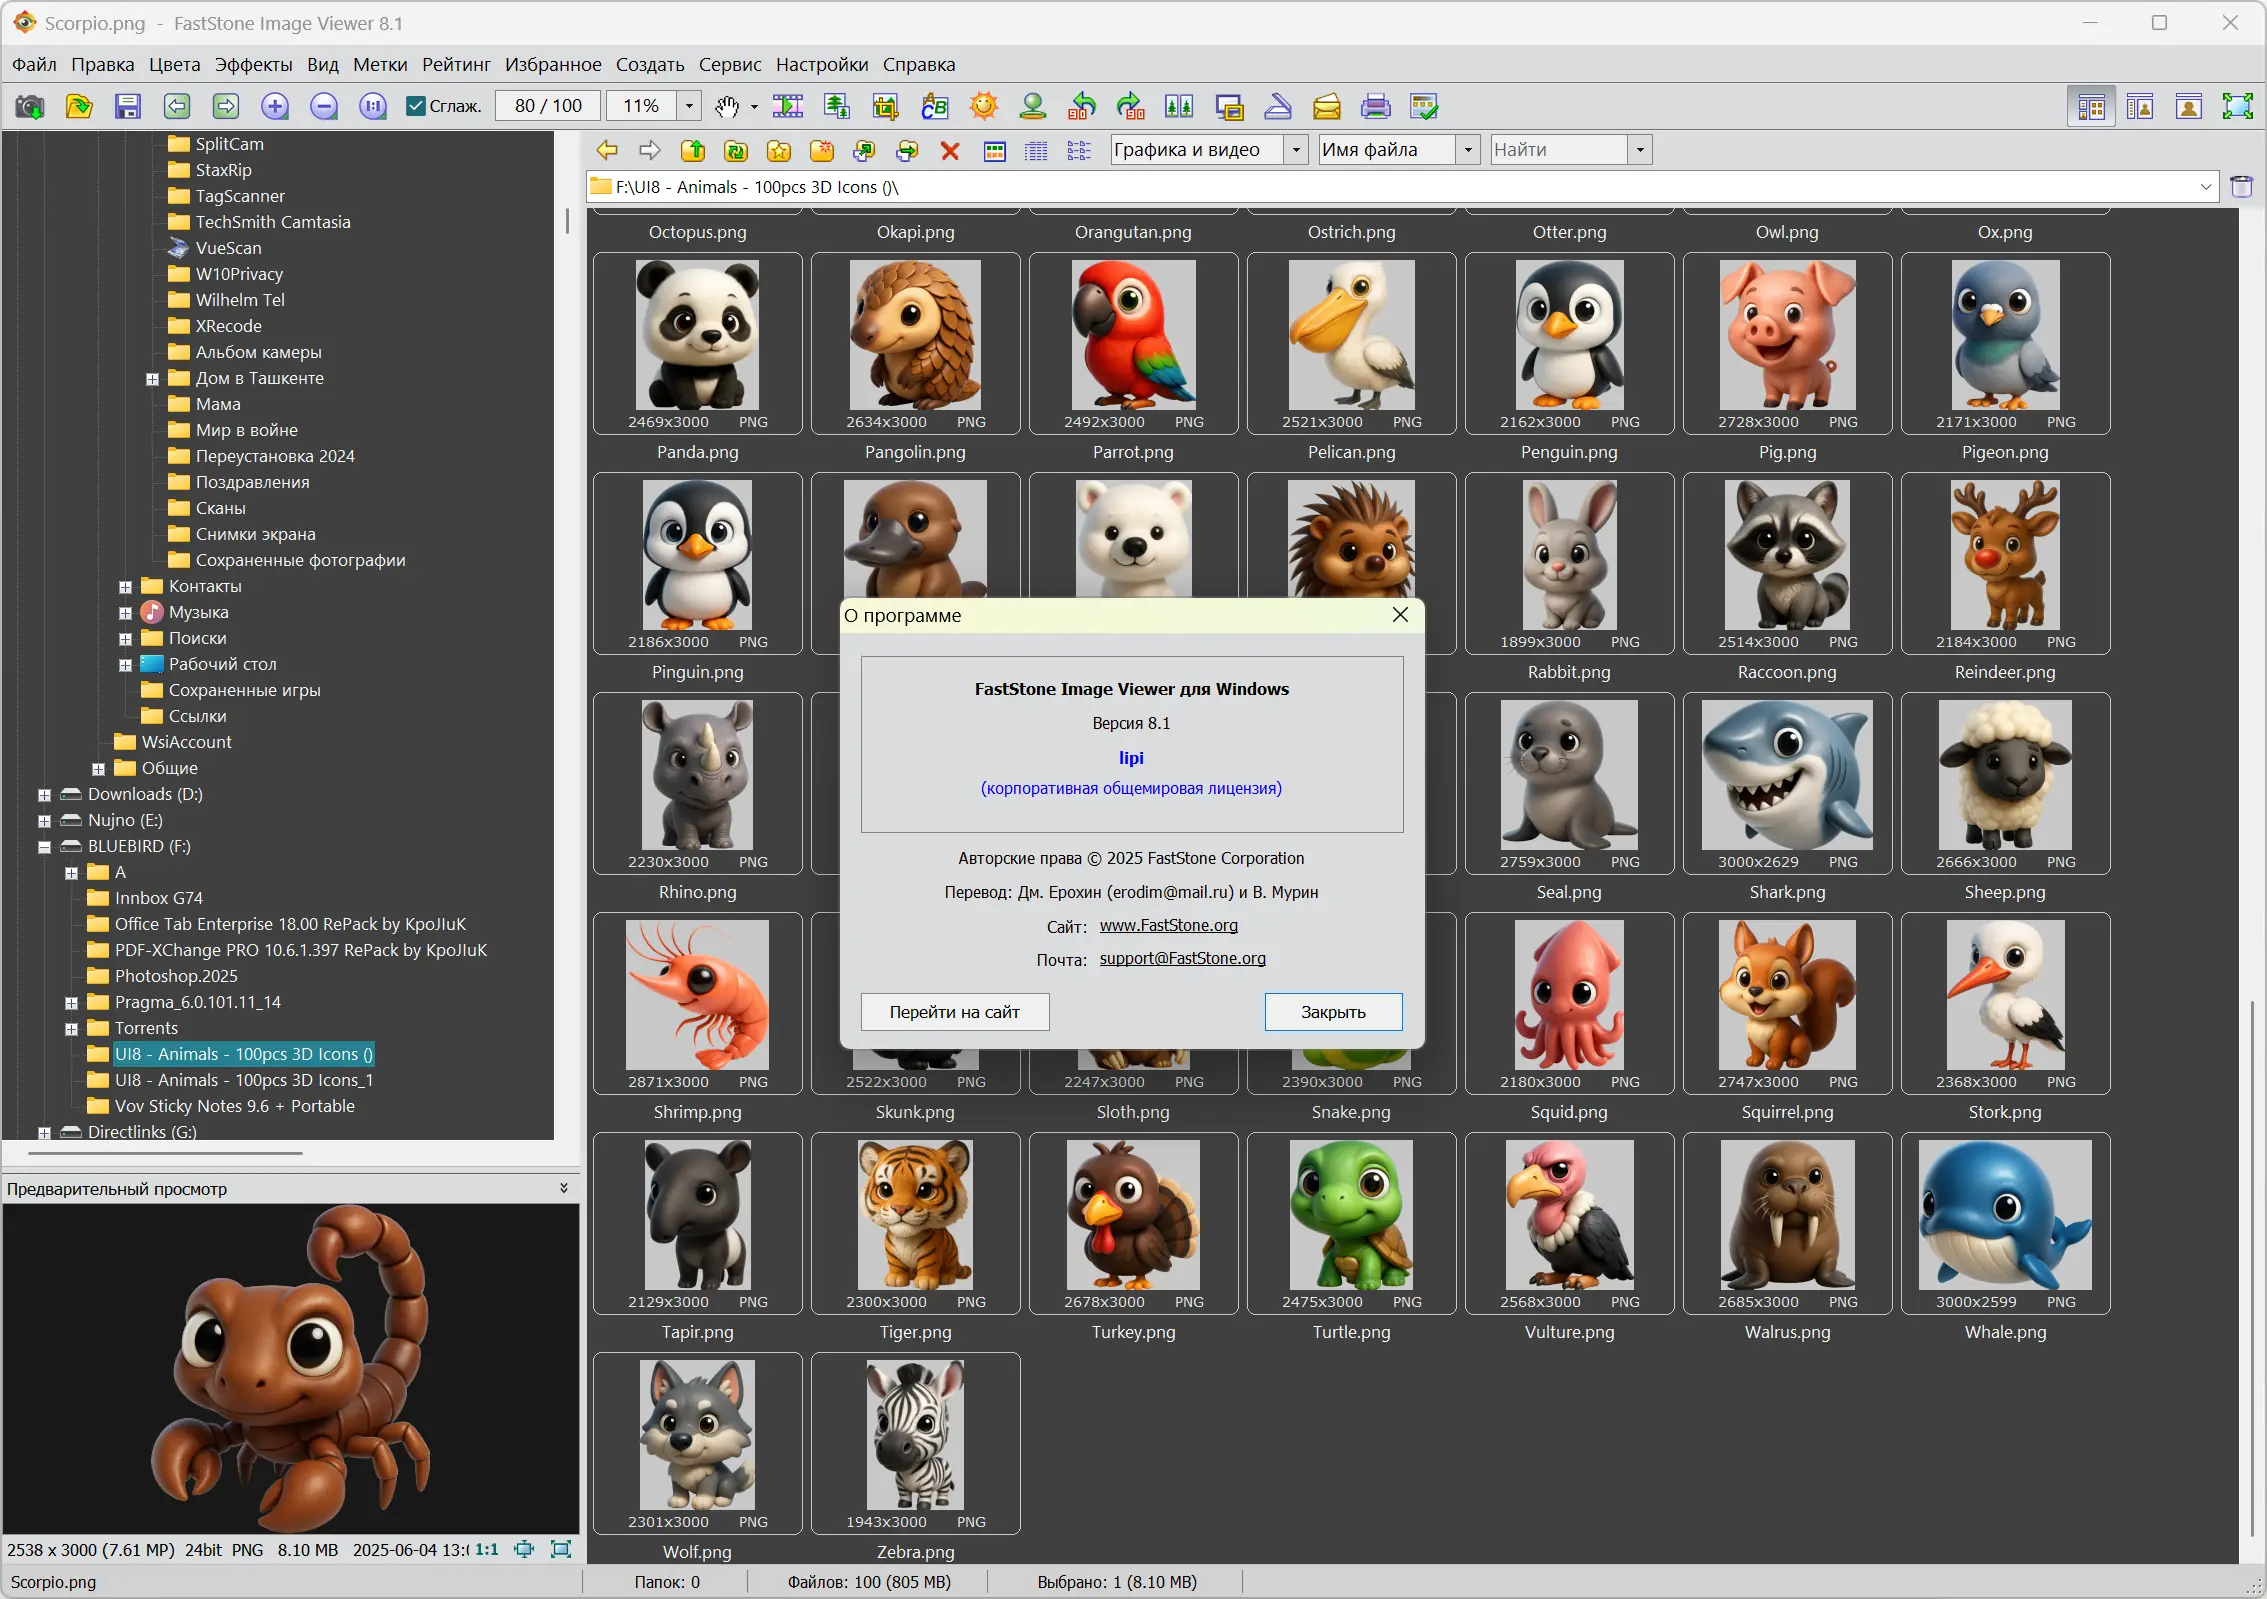Click the send by email envelope icon
The width and height of the screenshot is (2267, 1599).
1326,106
